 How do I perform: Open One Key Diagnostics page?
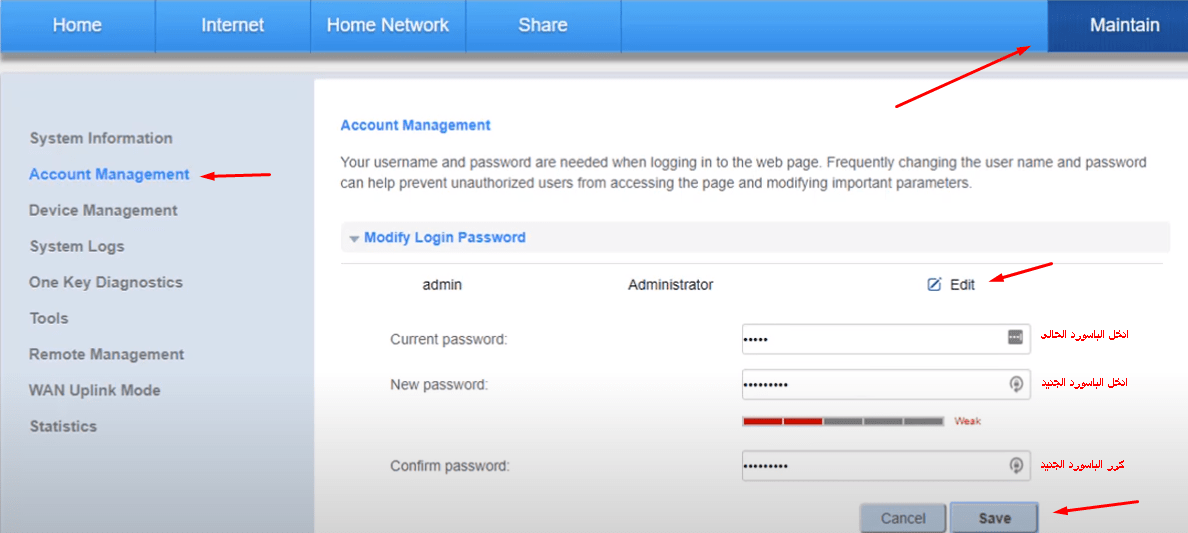tap(106, 282)
